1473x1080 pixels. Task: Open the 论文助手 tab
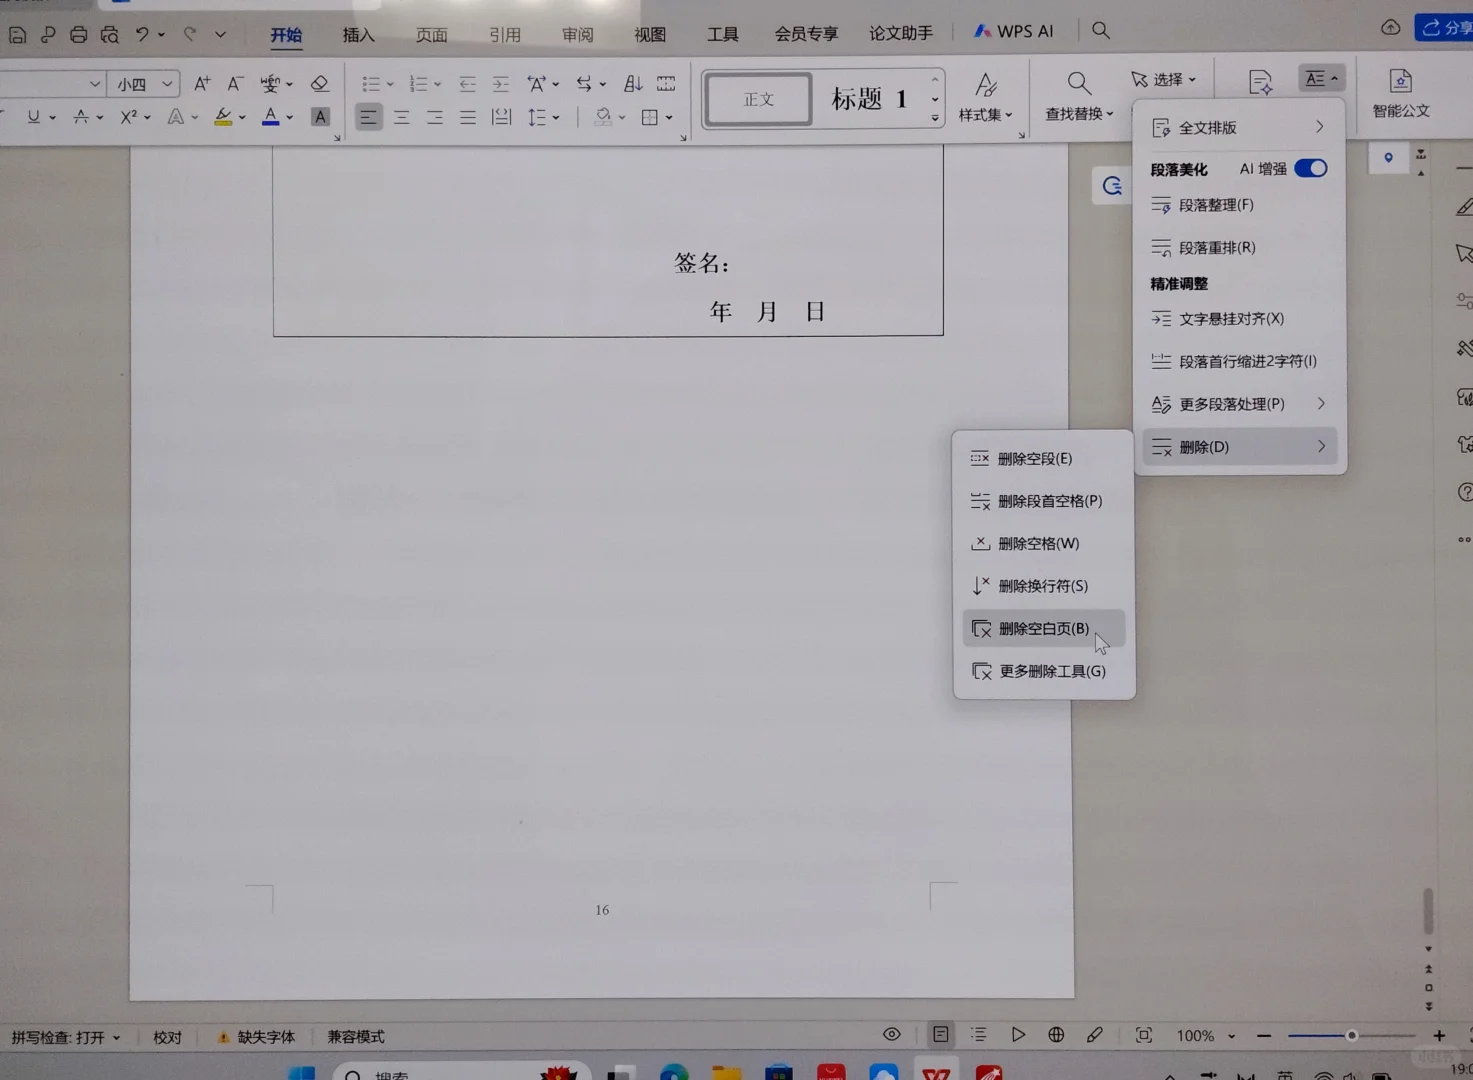click(900, 33)
